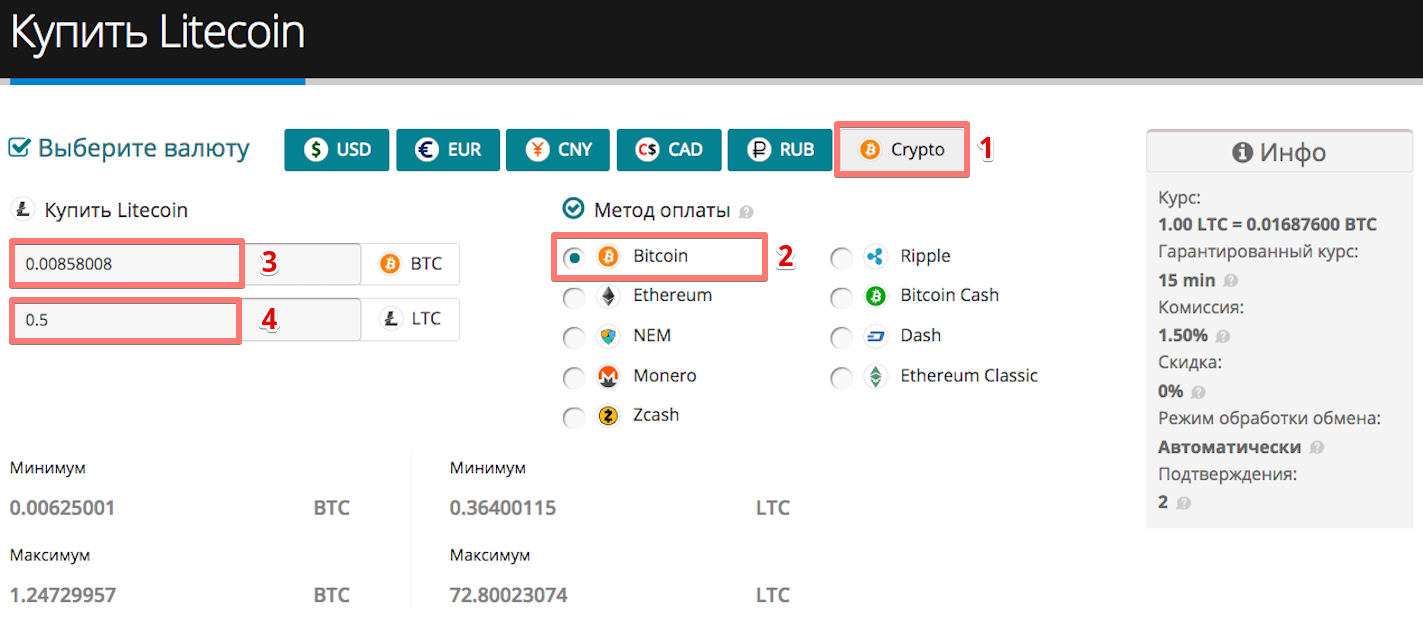Click the Ripple logo icon
Viewport: 1423px width, 619px height.
tap(876, 257)
